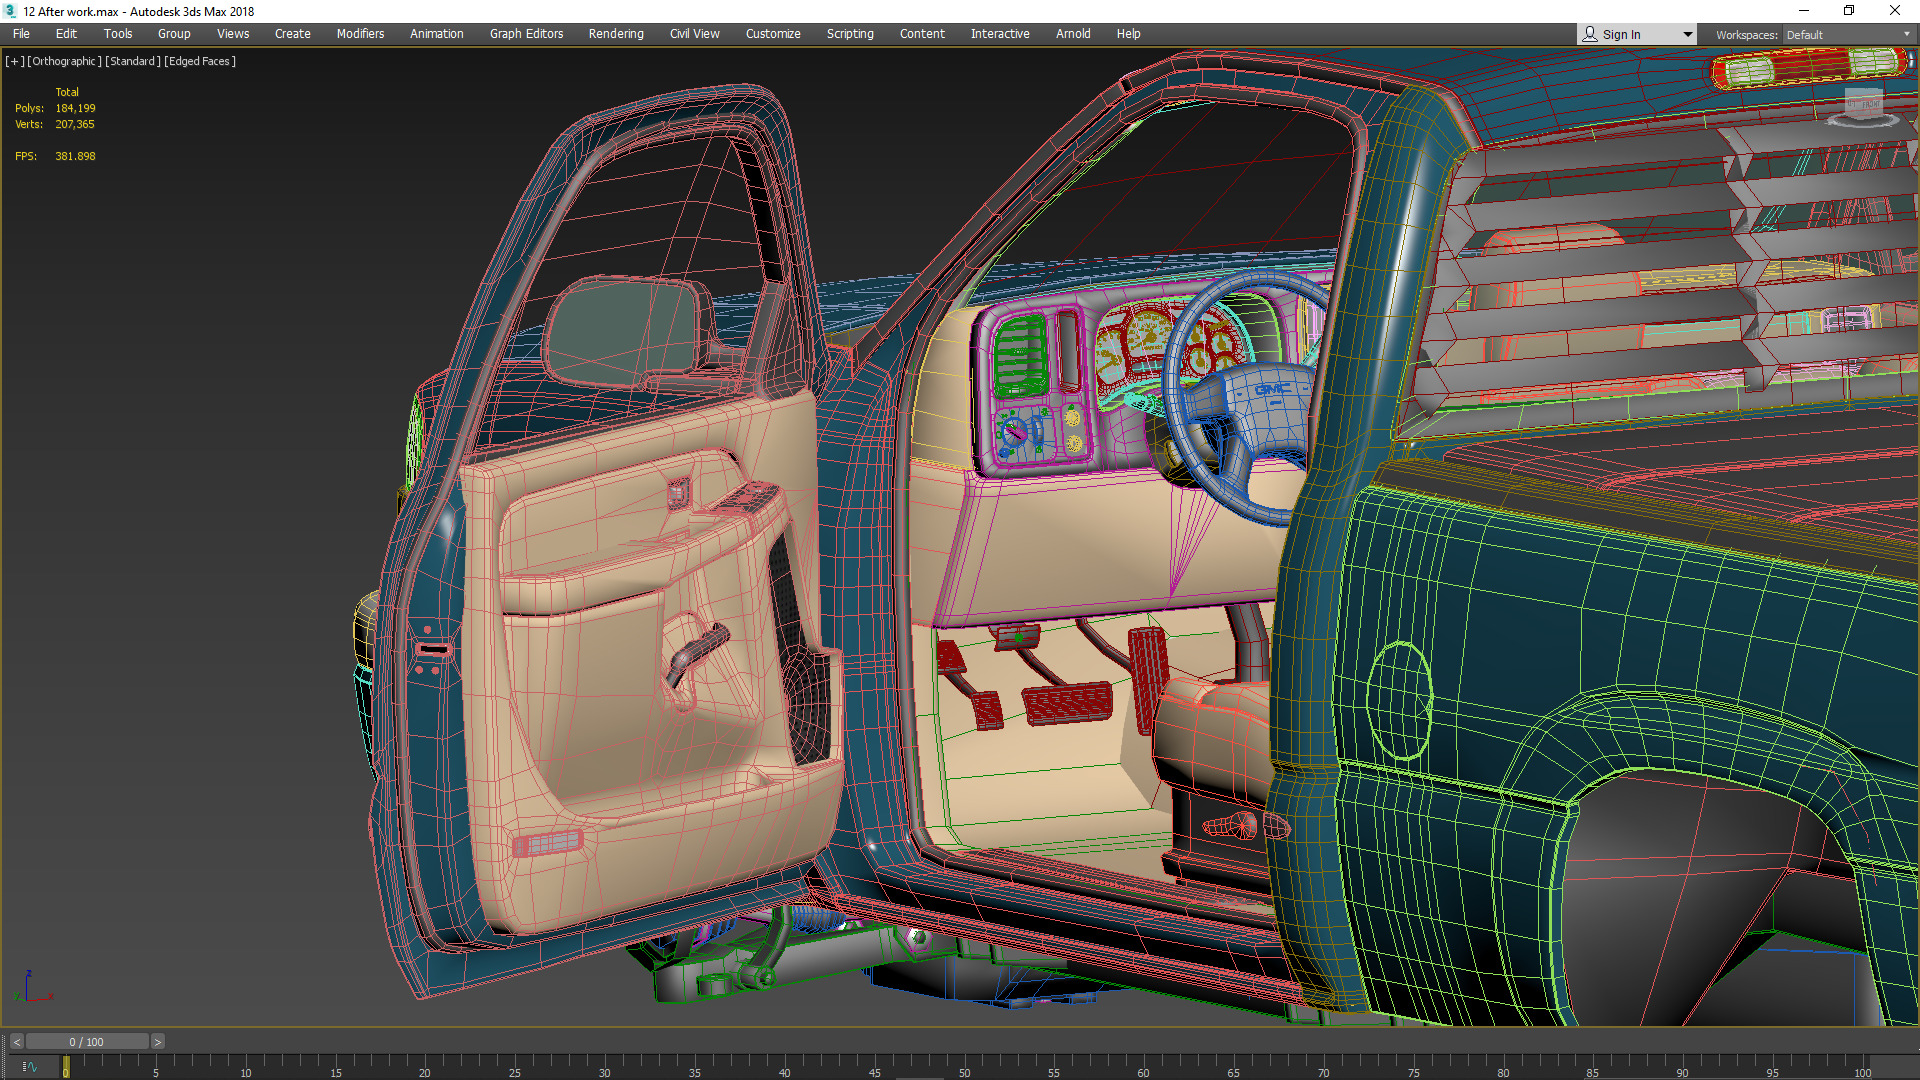Open the Modifiers menu
This screenshot has width=1920, height=1080.
click(x=360, y=34)
